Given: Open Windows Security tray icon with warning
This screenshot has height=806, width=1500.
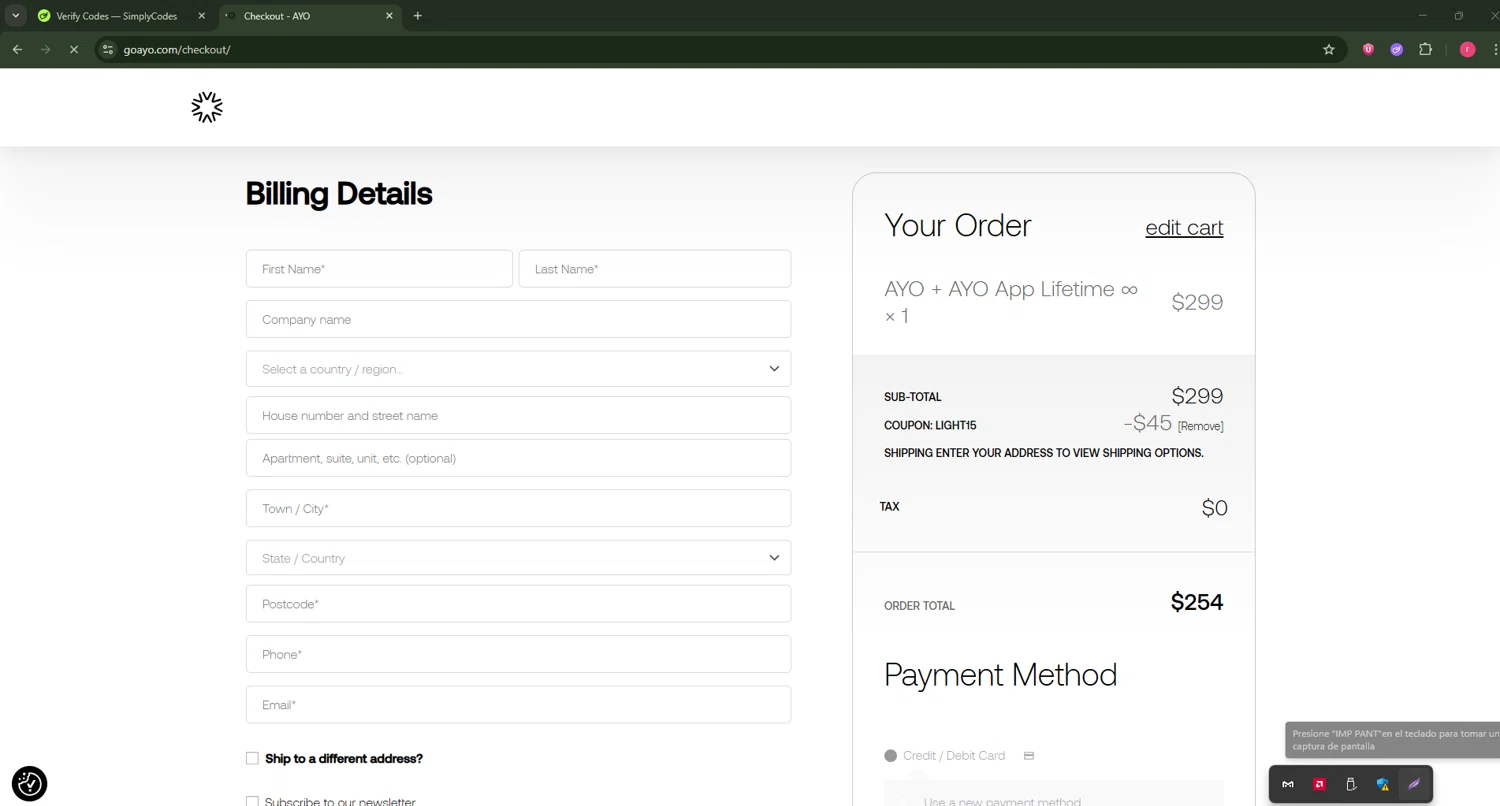Looking at the screenshot, I should click(1383, 785).
